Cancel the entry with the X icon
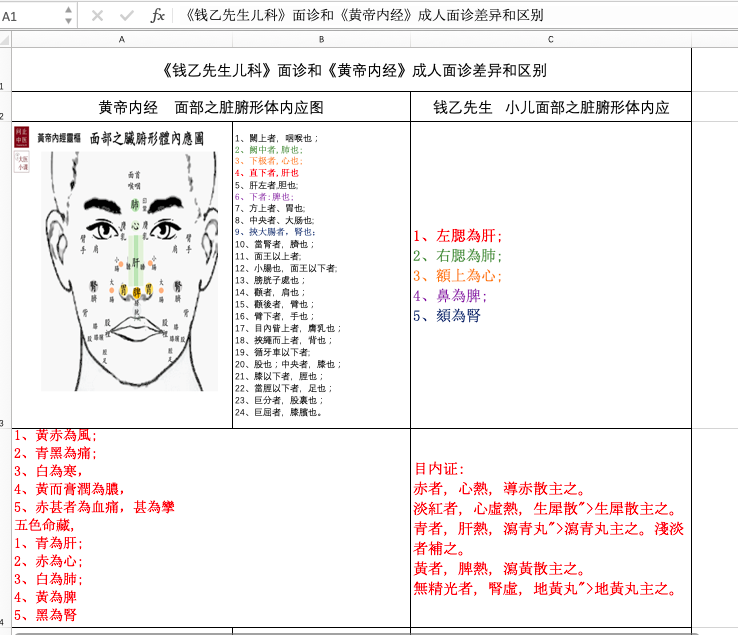 97,16
